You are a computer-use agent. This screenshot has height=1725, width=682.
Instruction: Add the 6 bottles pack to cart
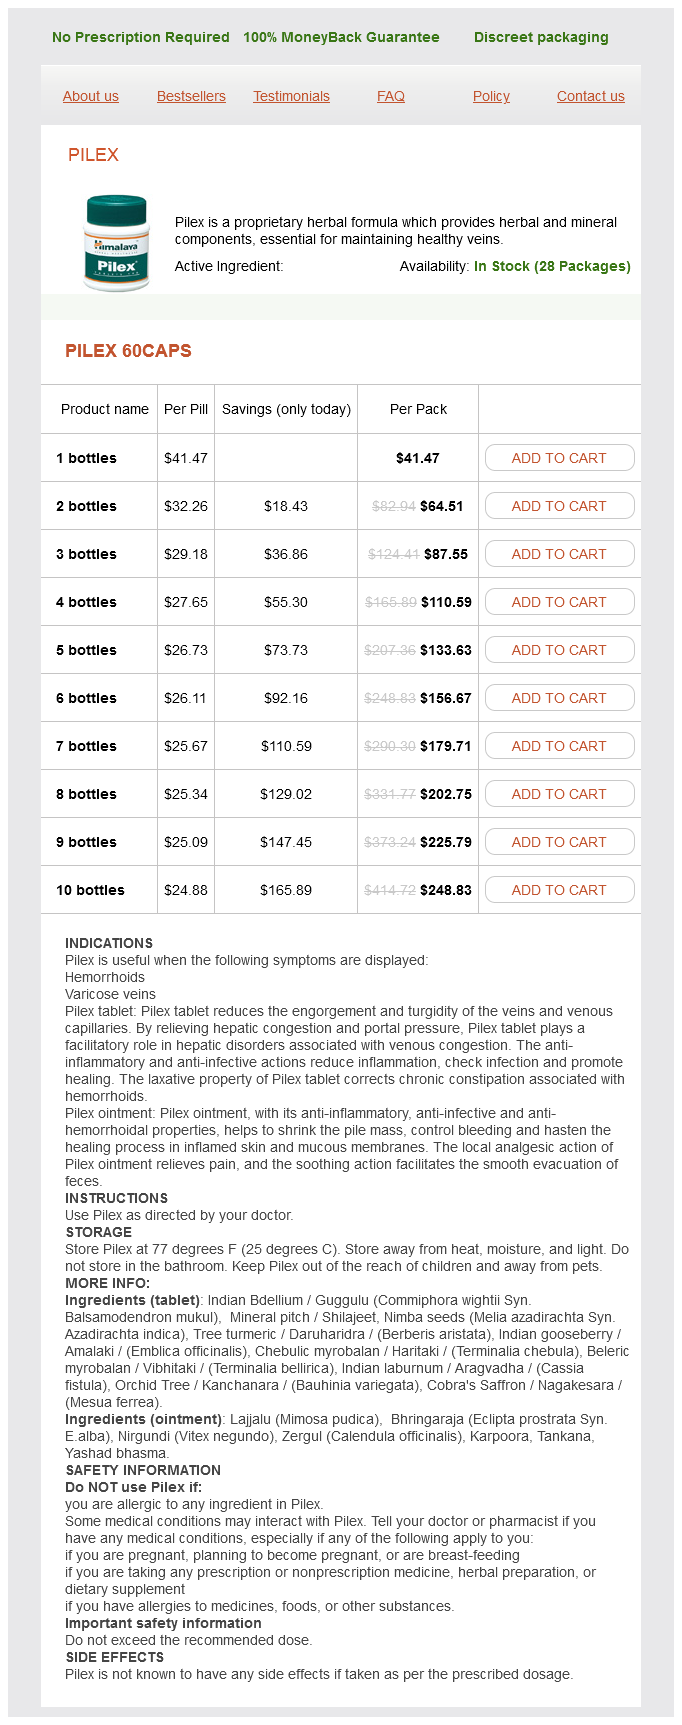[559, 698]
